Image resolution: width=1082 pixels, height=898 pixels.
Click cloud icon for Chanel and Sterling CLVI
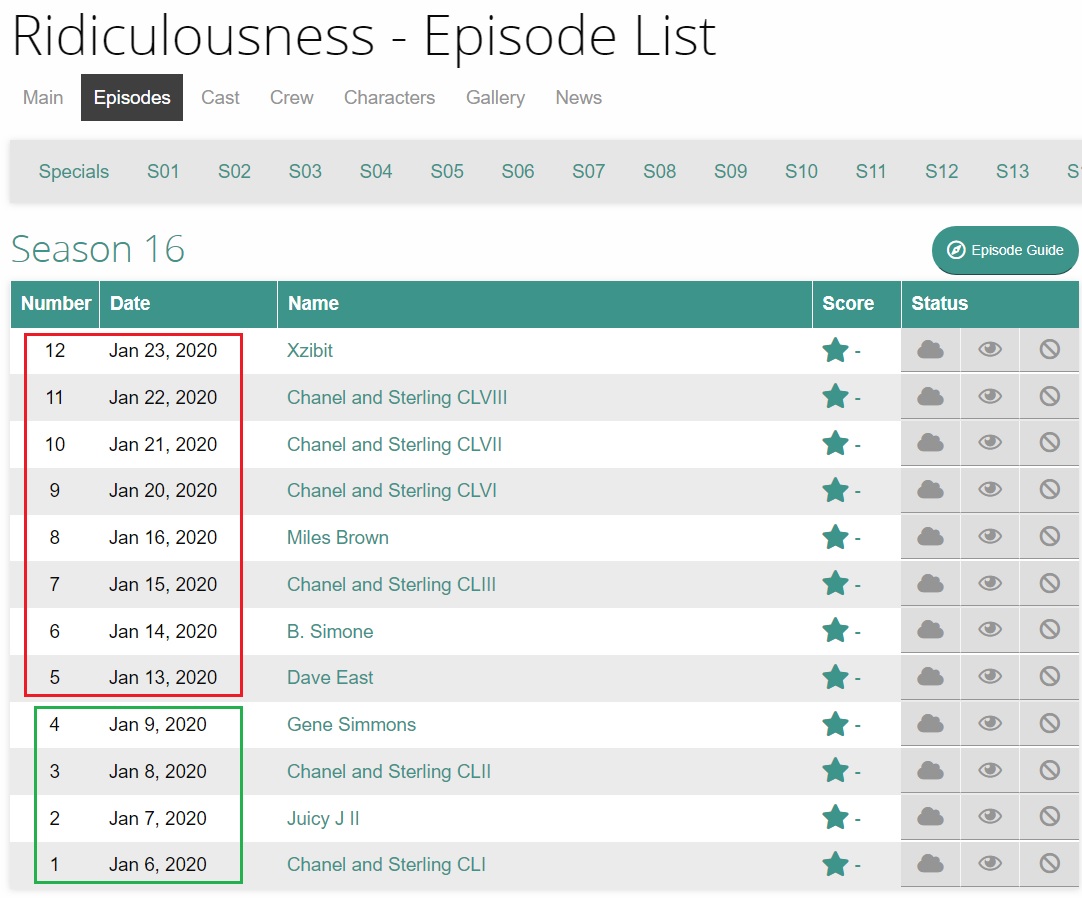click(929, 490)
